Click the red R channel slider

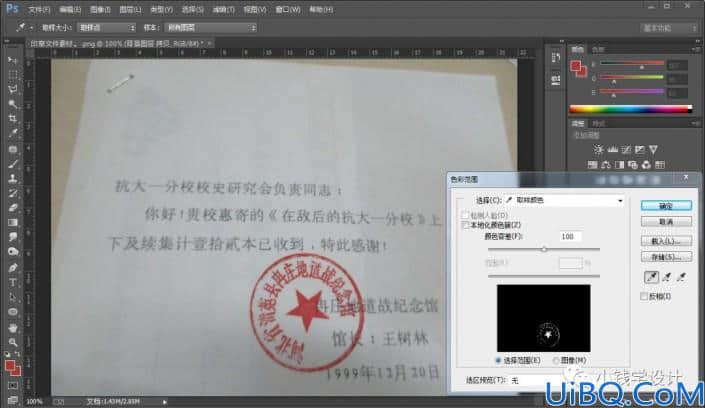[632, 64]
